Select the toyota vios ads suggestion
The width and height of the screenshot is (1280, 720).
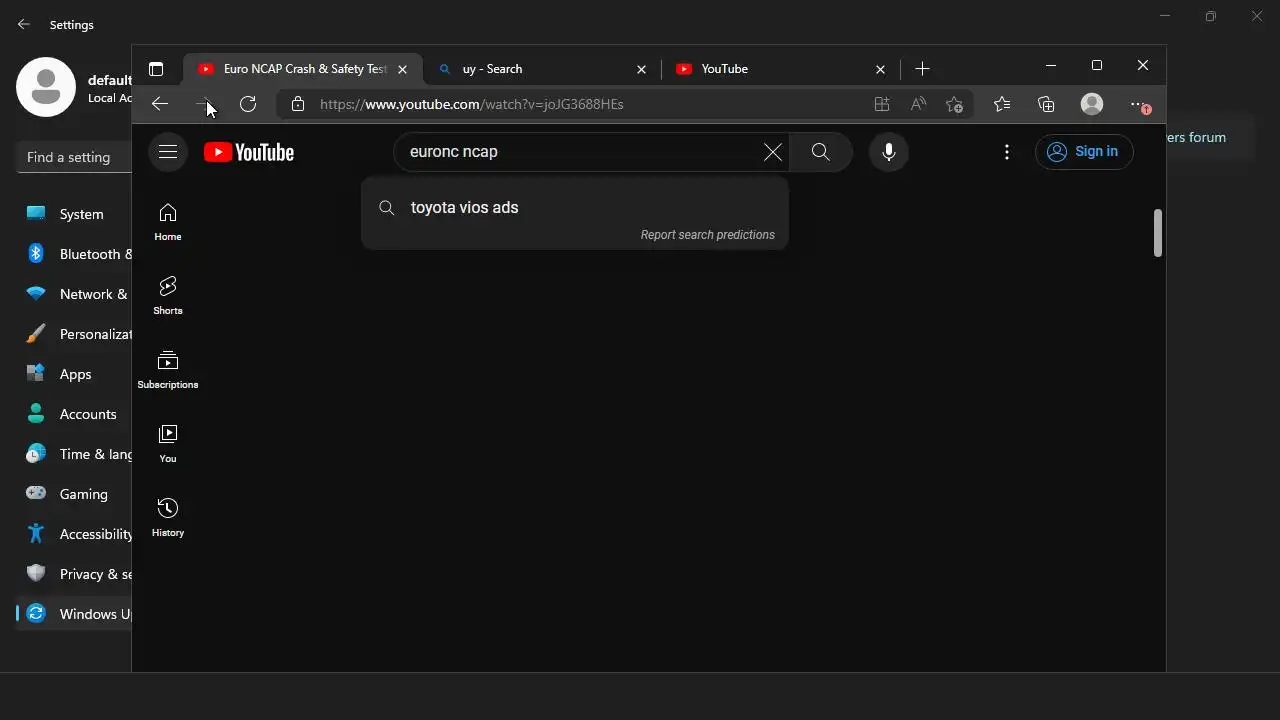pos(574,208)
